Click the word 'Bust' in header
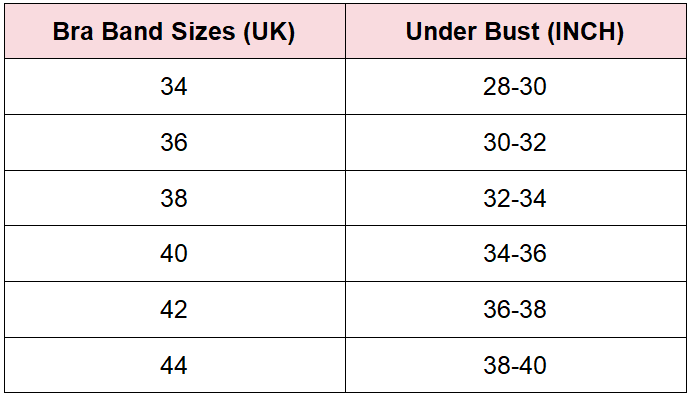This screenshot has height=397, width=692. (512, 31)
